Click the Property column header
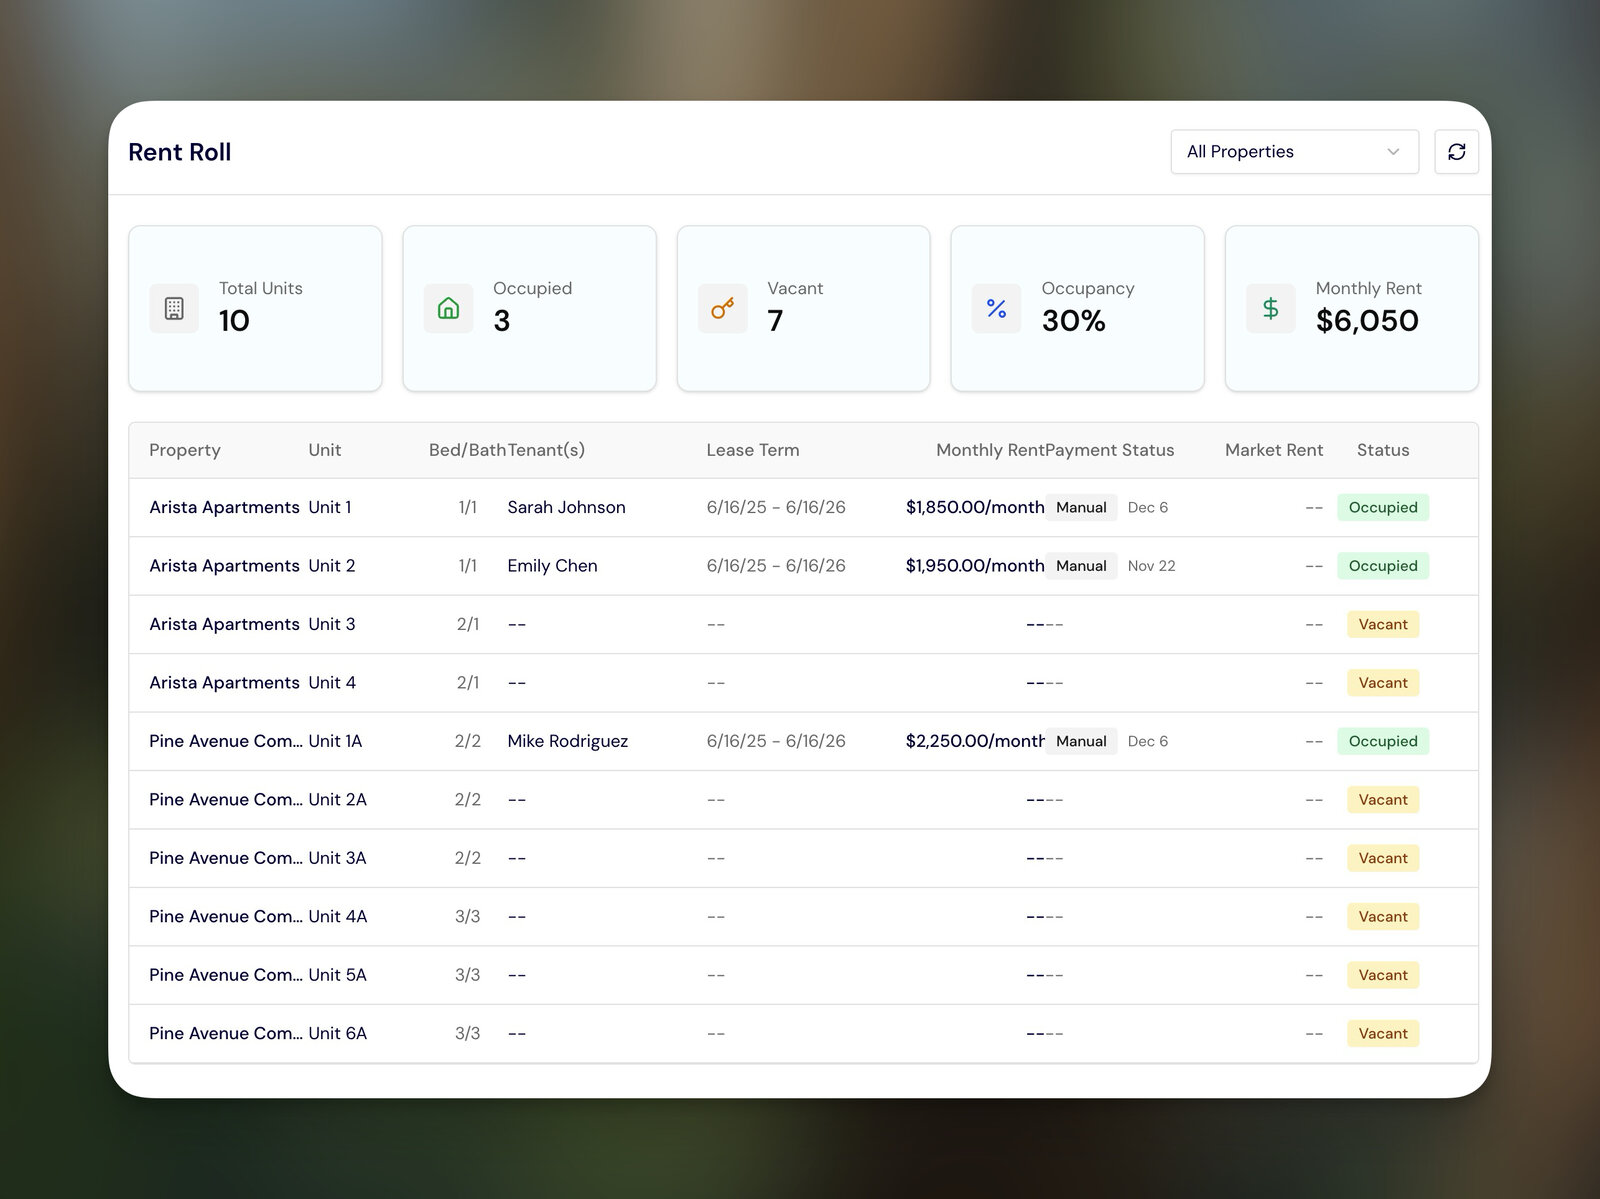Image resolution: width=1600 pixels, height=1199 pixels. point(185,450)
